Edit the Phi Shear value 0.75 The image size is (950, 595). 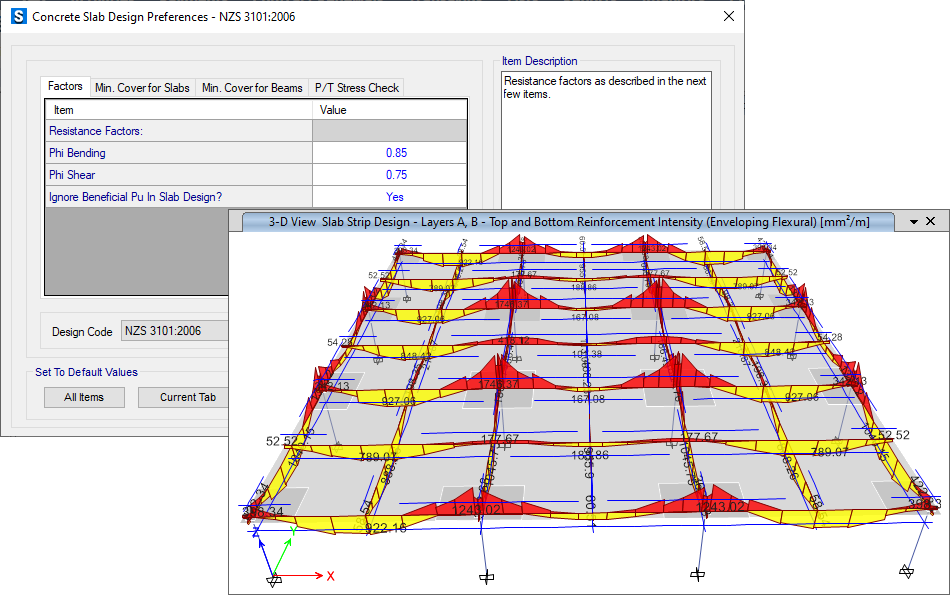pyautogui.click(x=395, y=175)
